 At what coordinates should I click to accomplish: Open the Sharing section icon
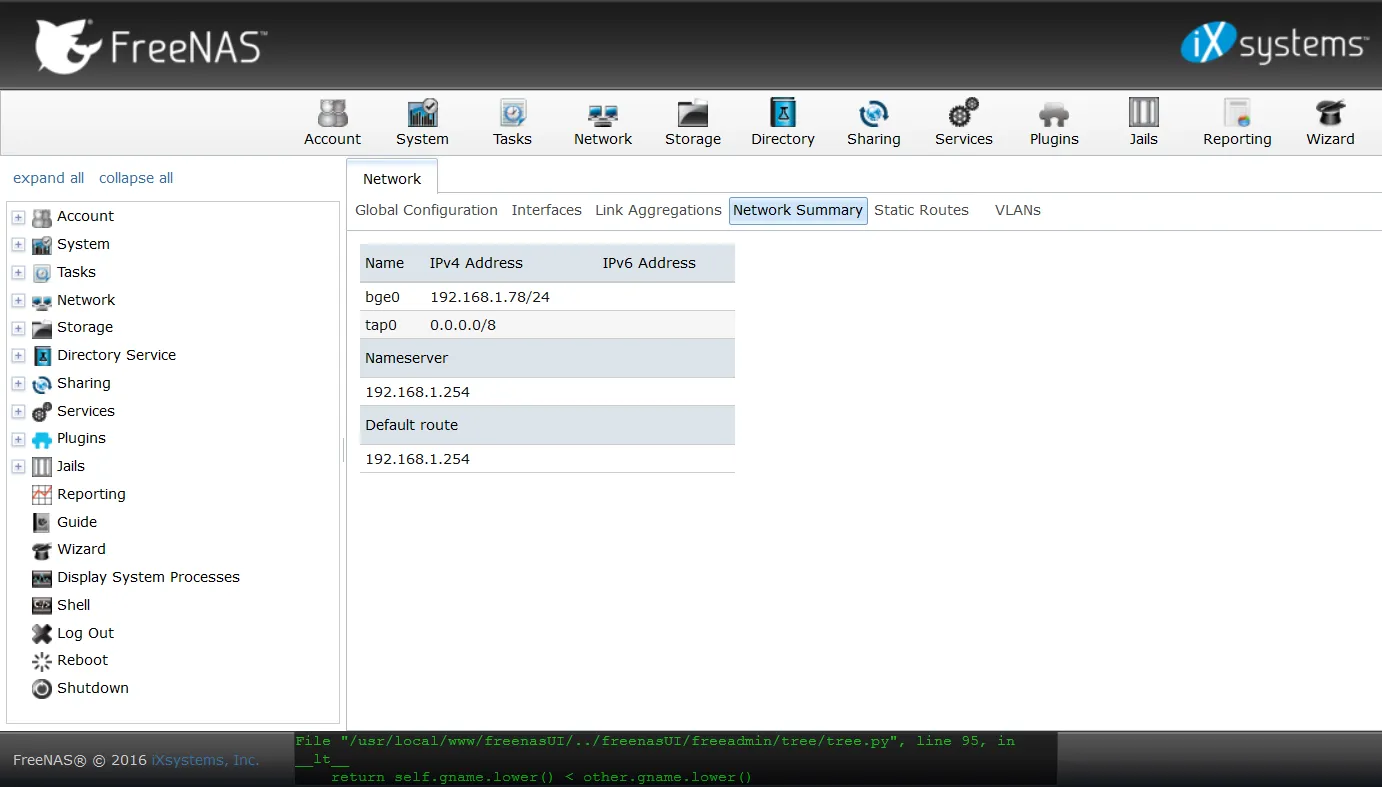pos(873,120)
